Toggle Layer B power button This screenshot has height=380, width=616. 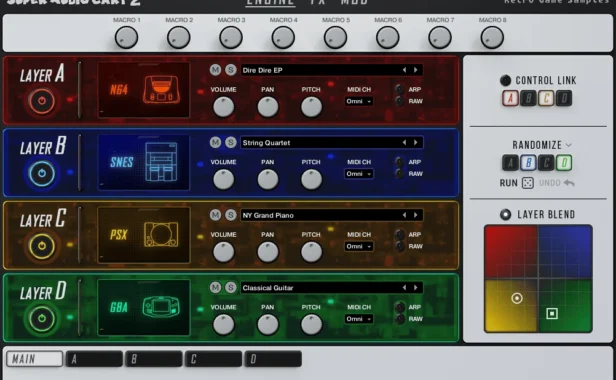[42, 173]
